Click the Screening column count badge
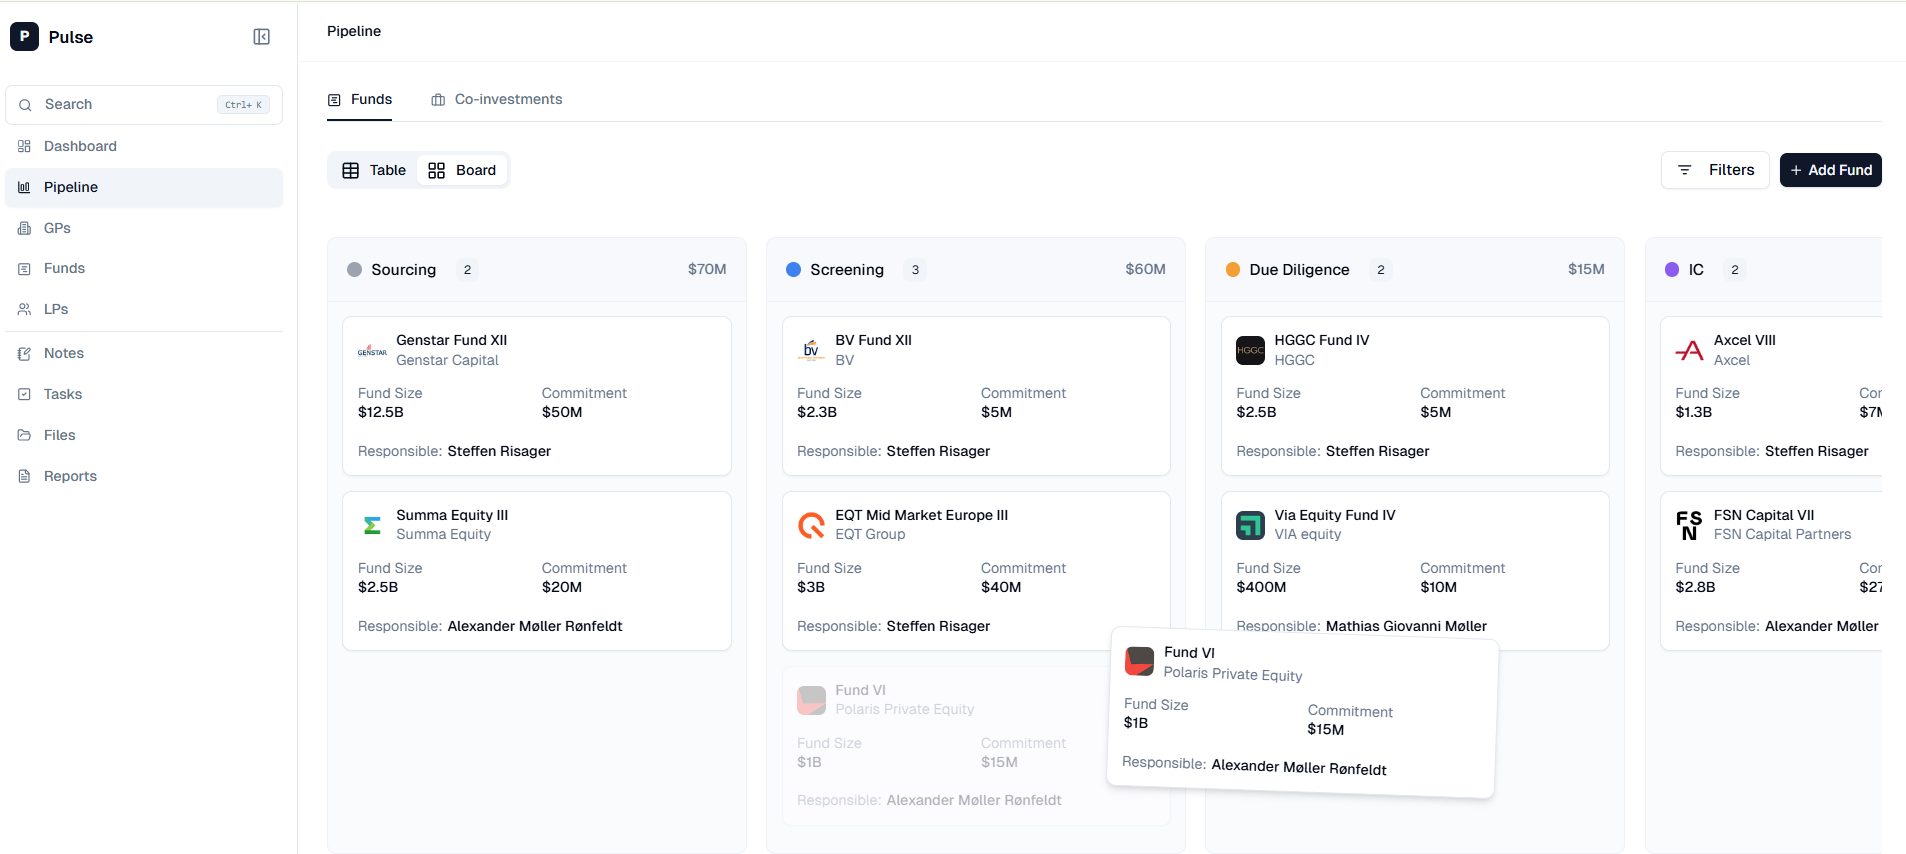 pyautogui.click(x=915, y=270)
